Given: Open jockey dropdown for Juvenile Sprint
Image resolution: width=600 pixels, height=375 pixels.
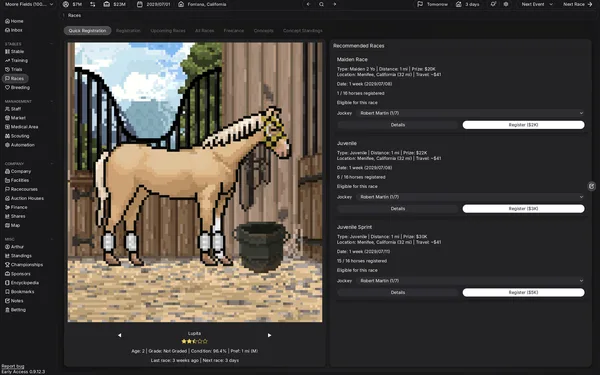Looking at the screenshot, I should point(470,280).
